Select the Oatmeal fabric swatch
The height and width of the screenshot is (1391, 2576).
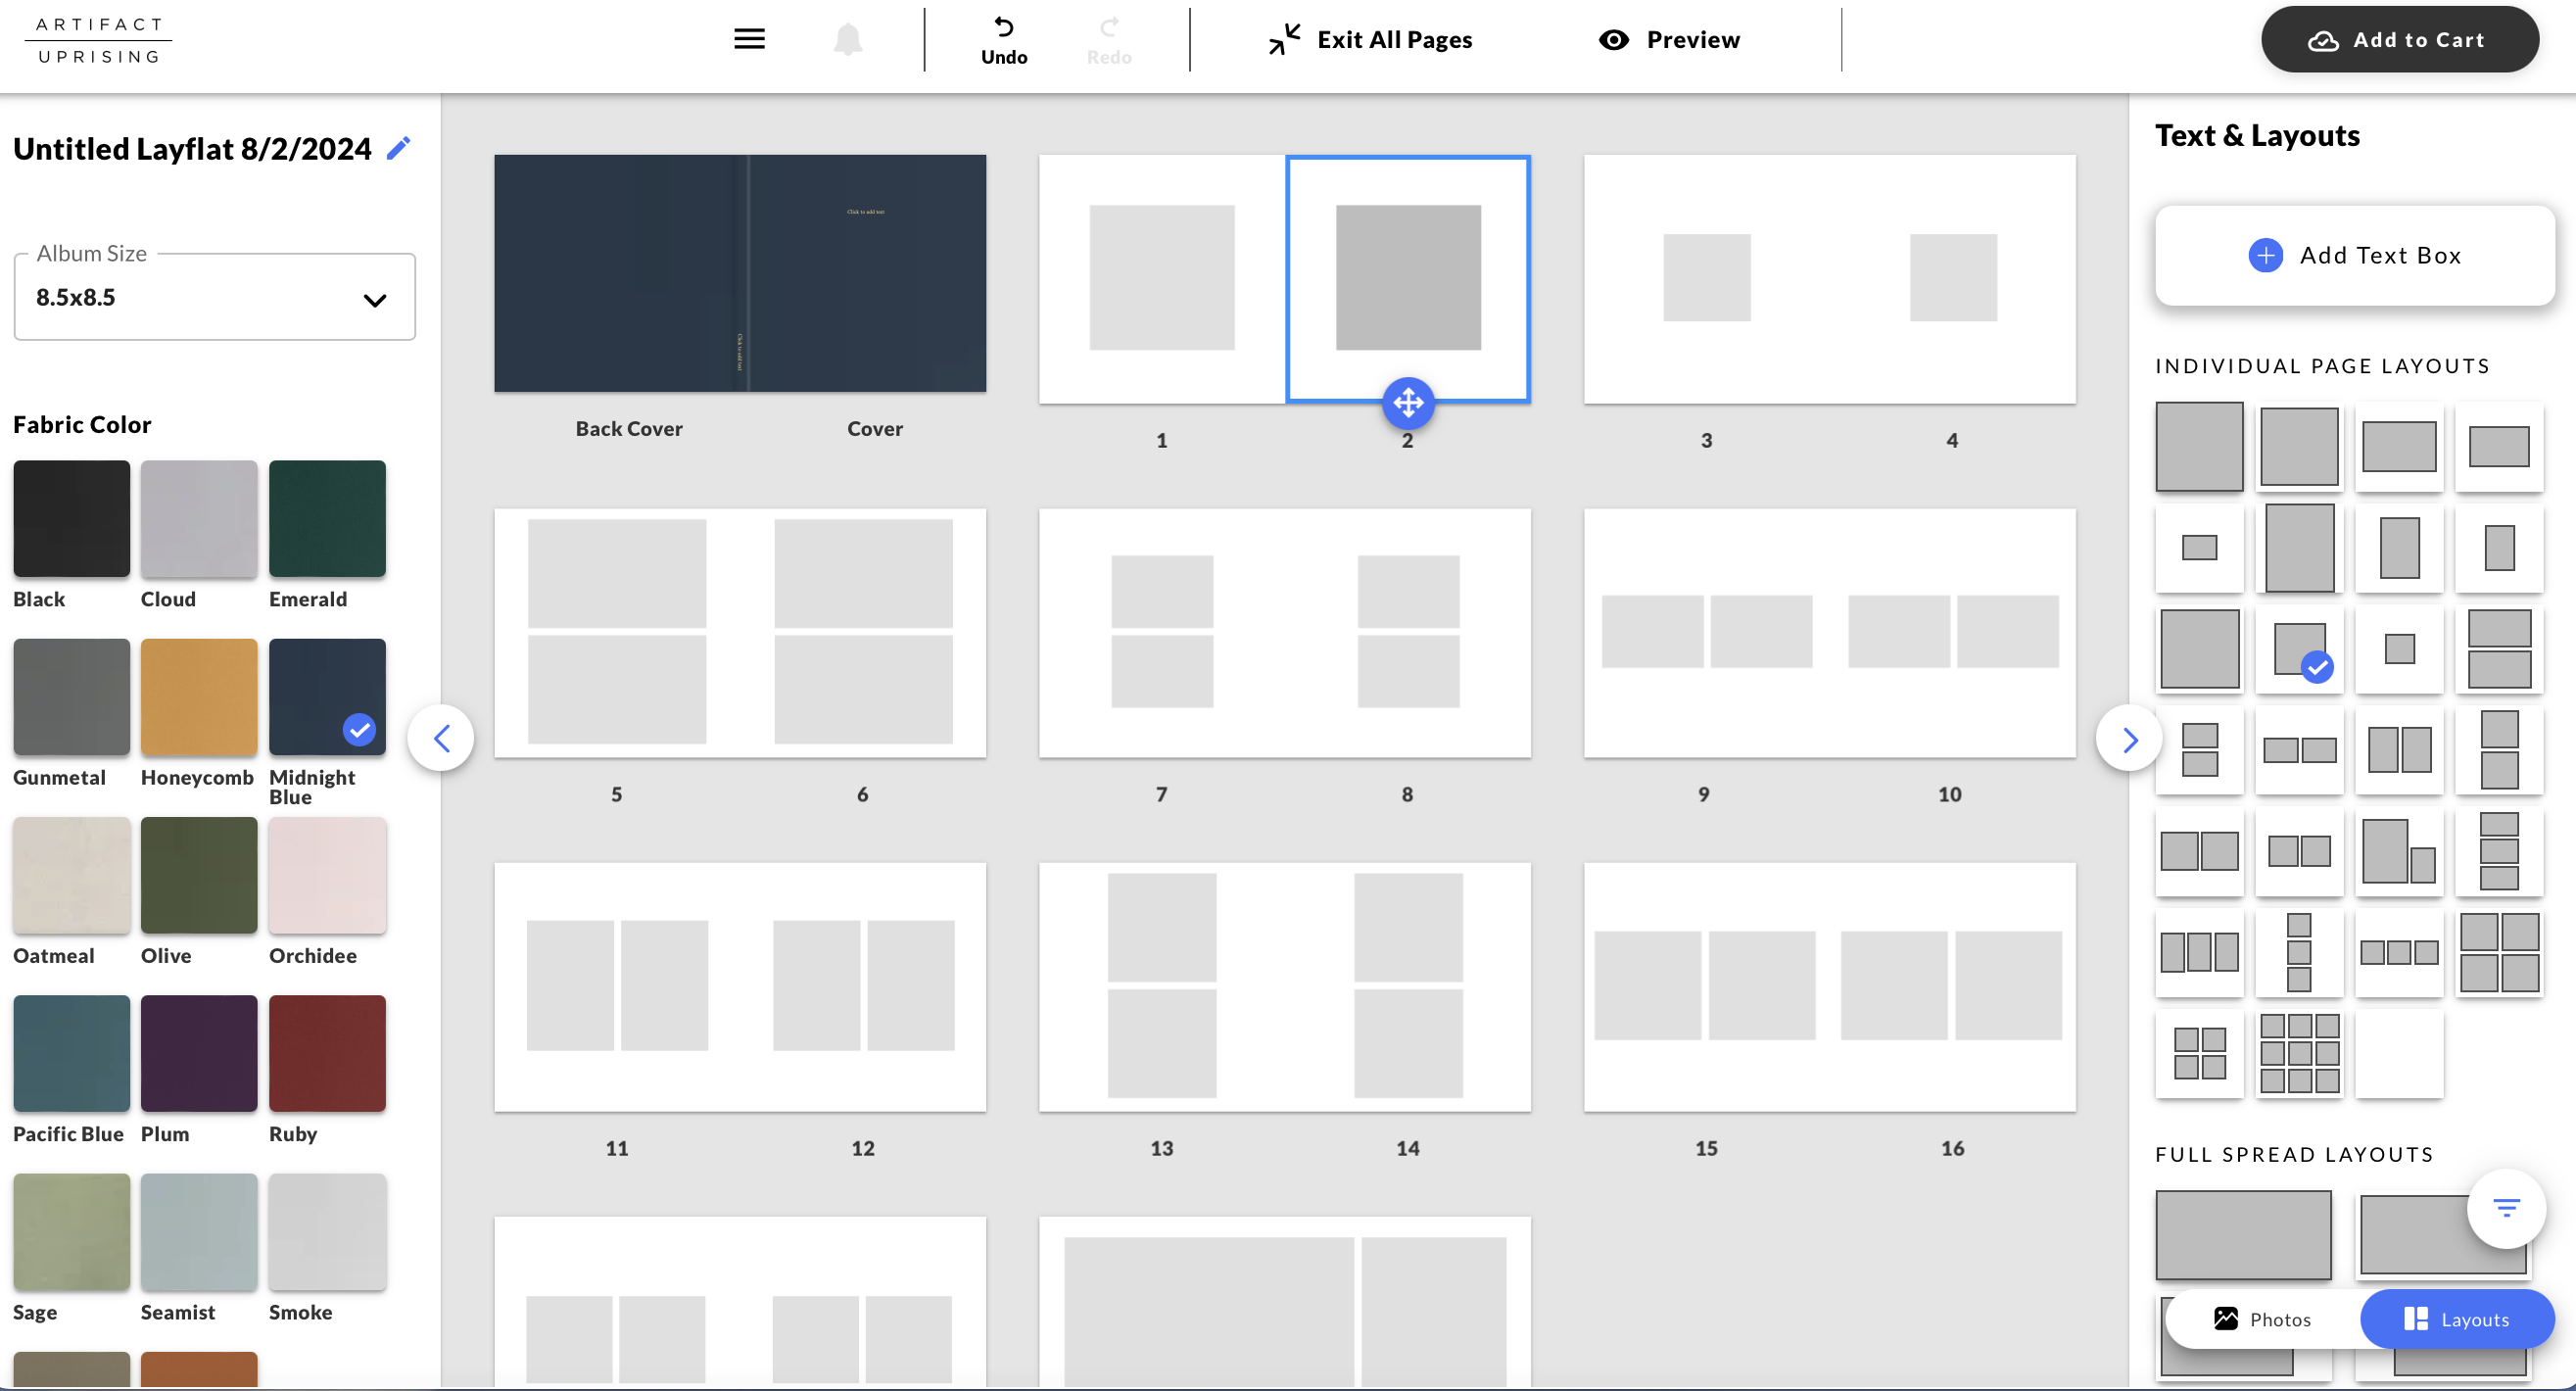(71, 874)
